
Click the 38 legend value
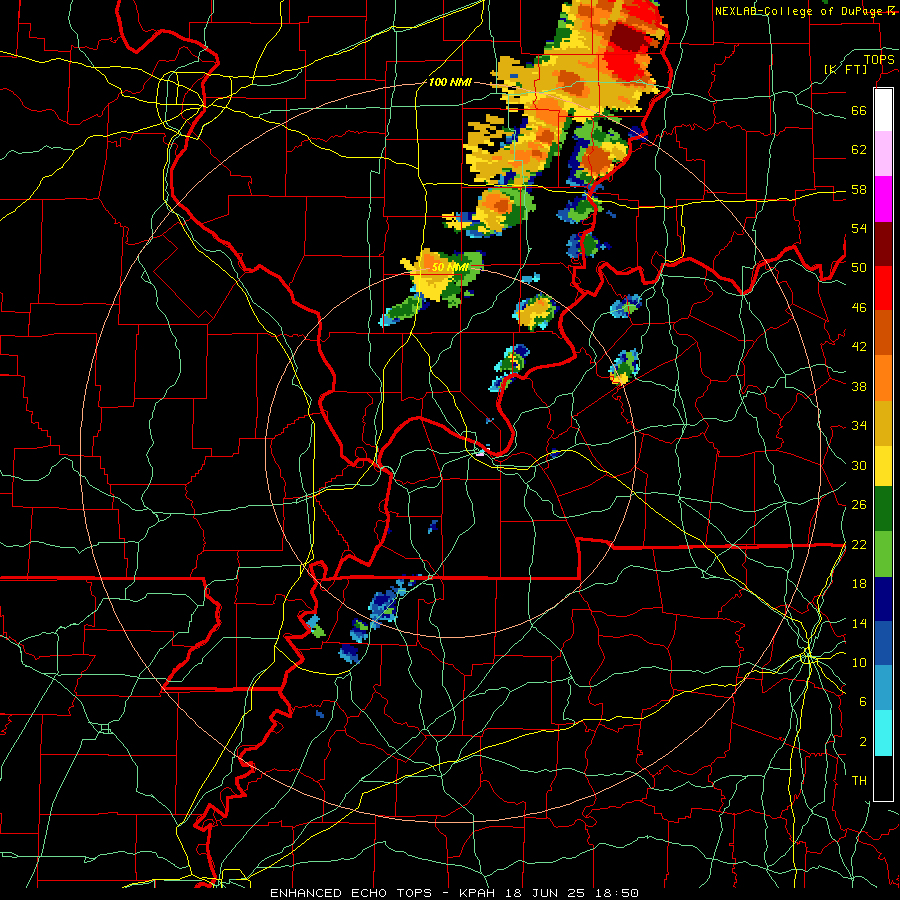pos(859,386)
